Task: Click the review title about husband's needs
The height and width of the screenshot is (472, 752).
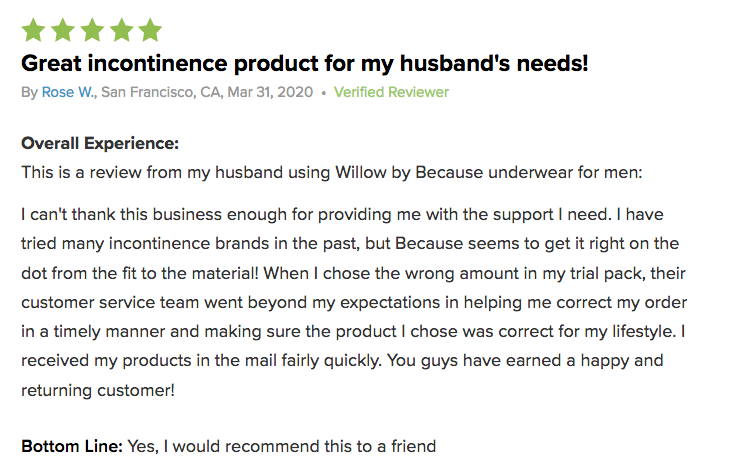Action: click(x=305, y=64)
